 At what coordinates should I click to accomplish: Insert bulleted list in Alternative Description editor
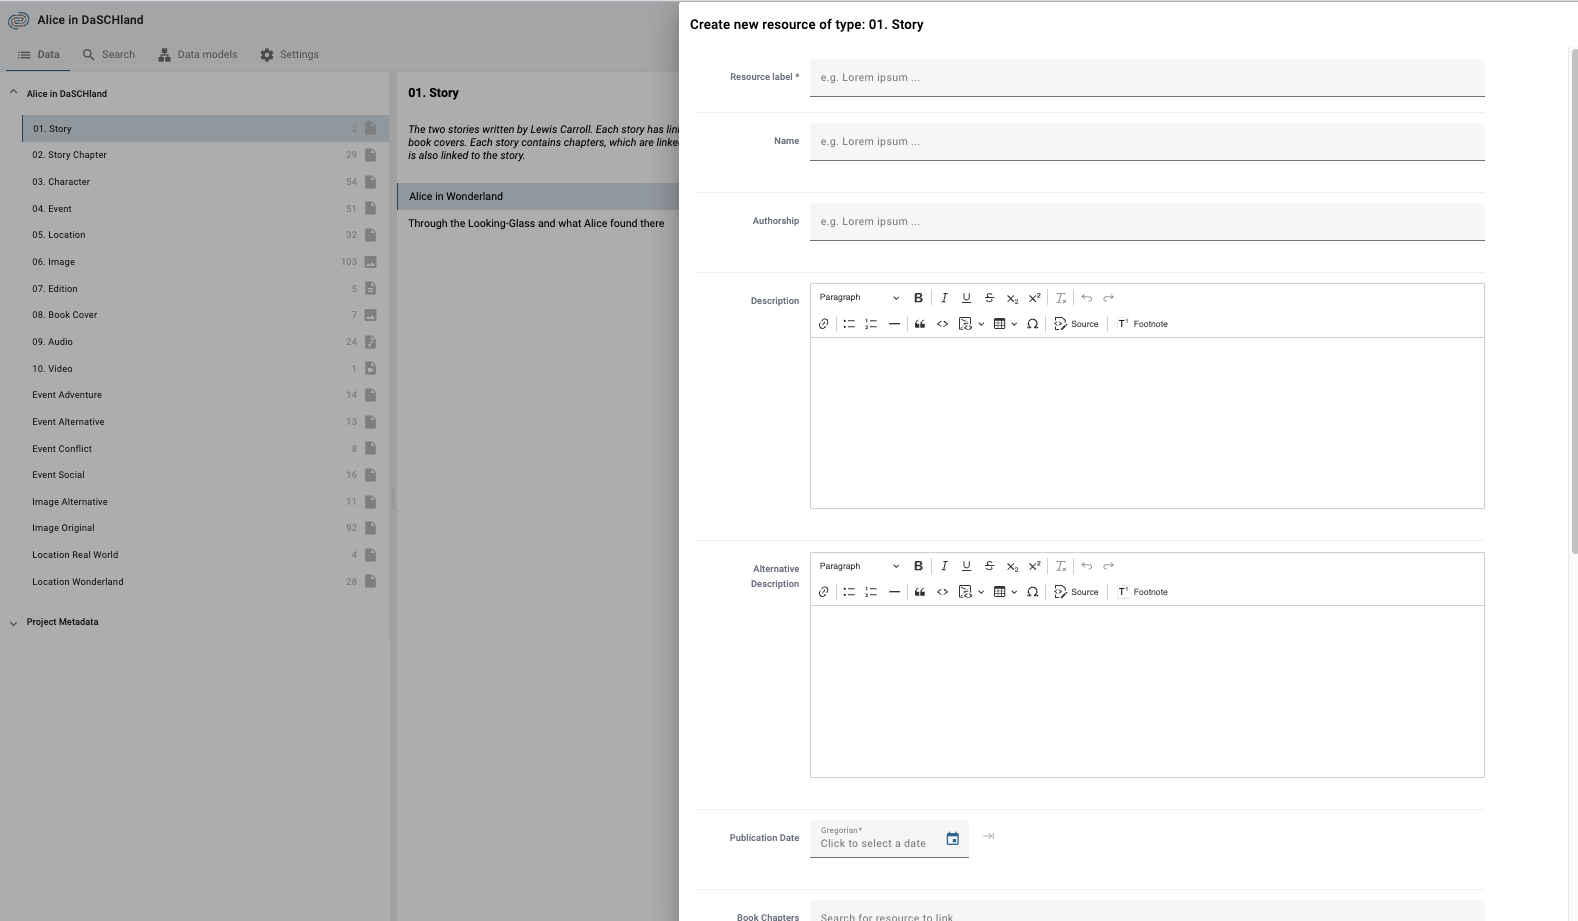(849, 592)
